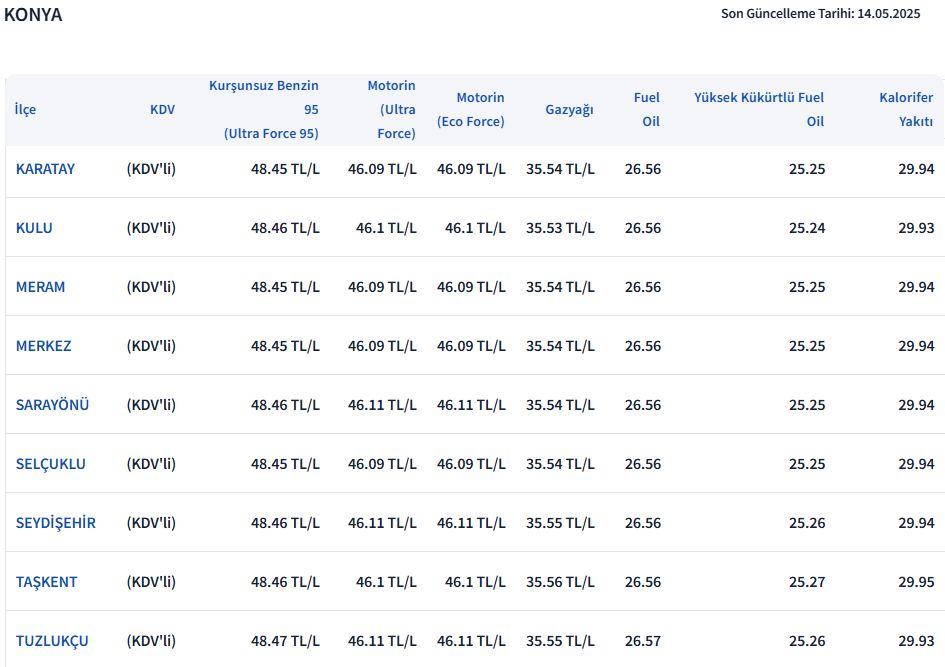This screenshot has height=667, width=945.
Task: Select 46.1 TL/L Ultra Force price in KULU row
Action: click(x=386, y=228)
